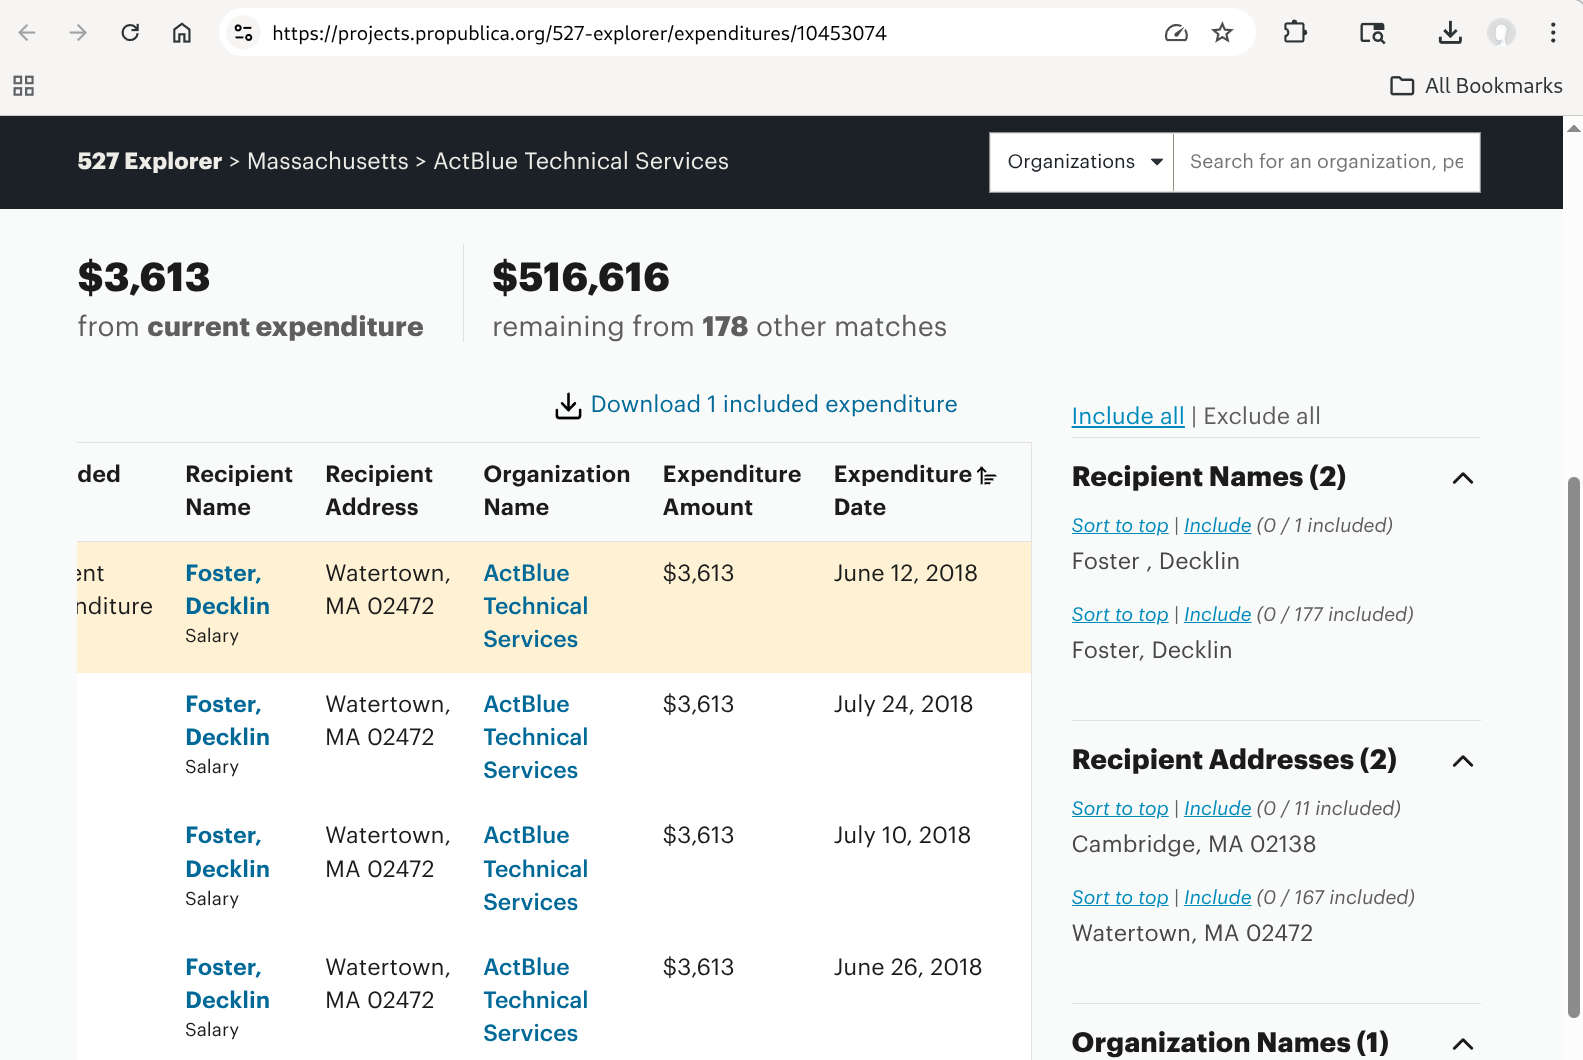The image size is (1583, 1060).
Task: Click the URL address bar
Action: pos(700,33)
